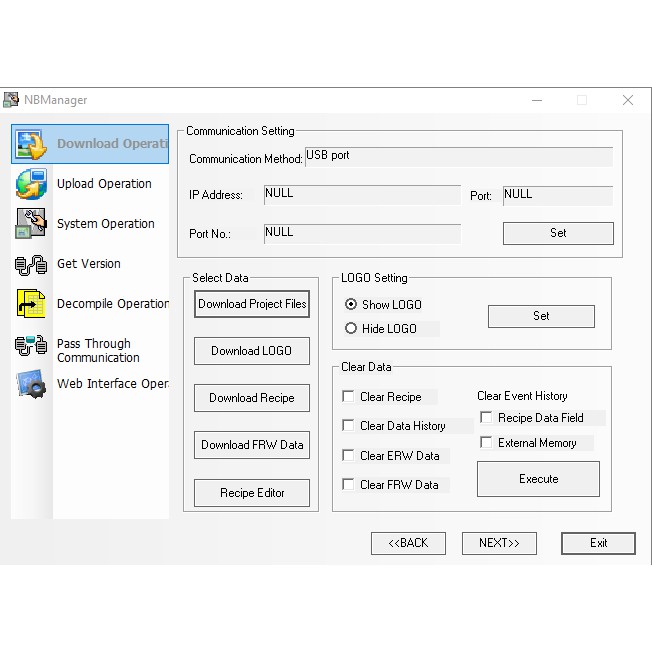Select Get Version entry
The width and height of the screenshot is (652, 652).
click(x=89, y=264)
